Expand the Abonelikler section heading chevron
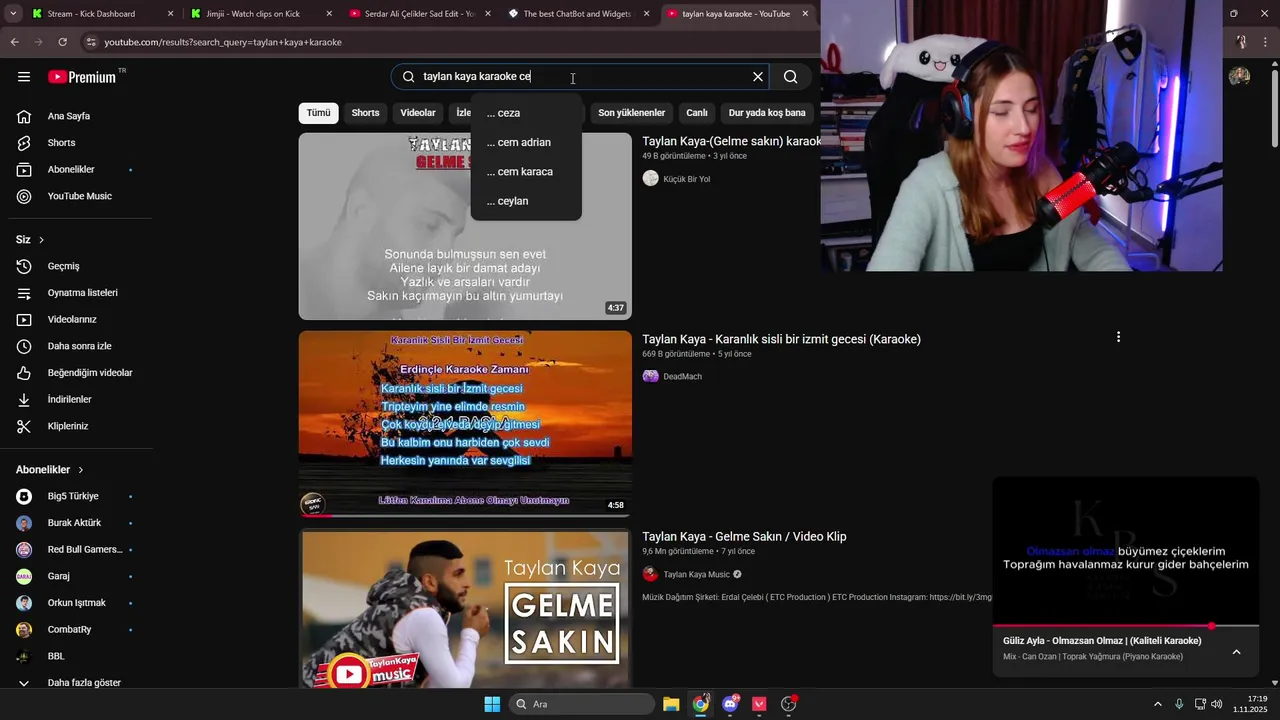 (x=81, y=470)
